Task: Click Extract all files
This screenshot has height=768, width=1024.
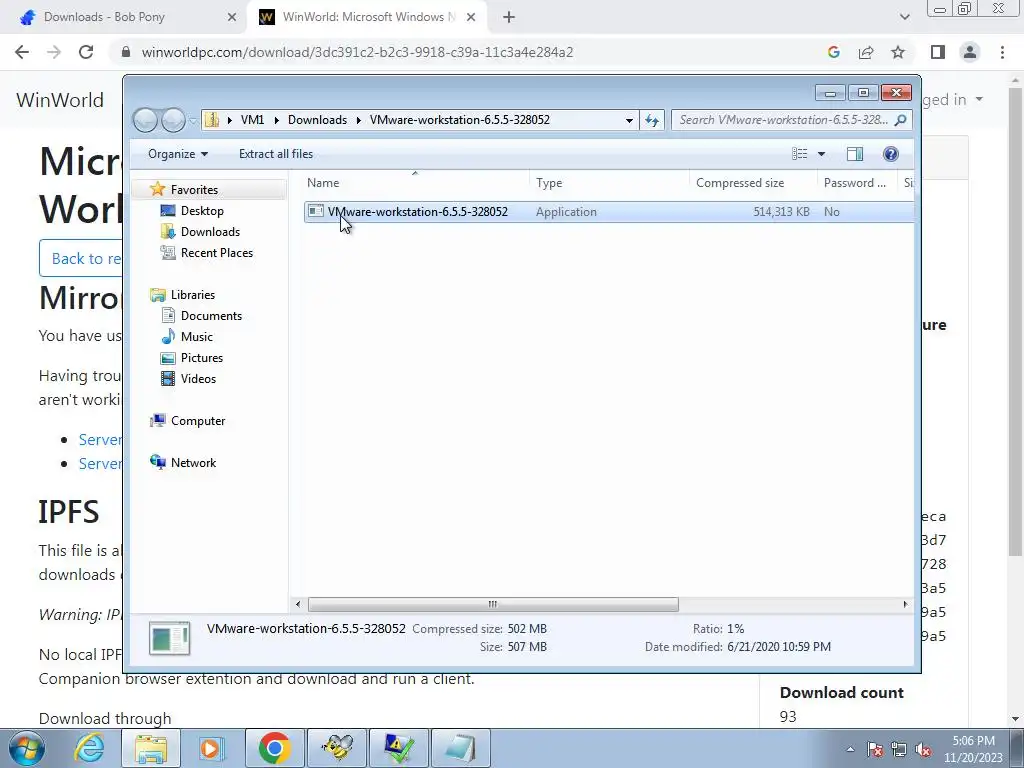Action: (x=276, y=154)
